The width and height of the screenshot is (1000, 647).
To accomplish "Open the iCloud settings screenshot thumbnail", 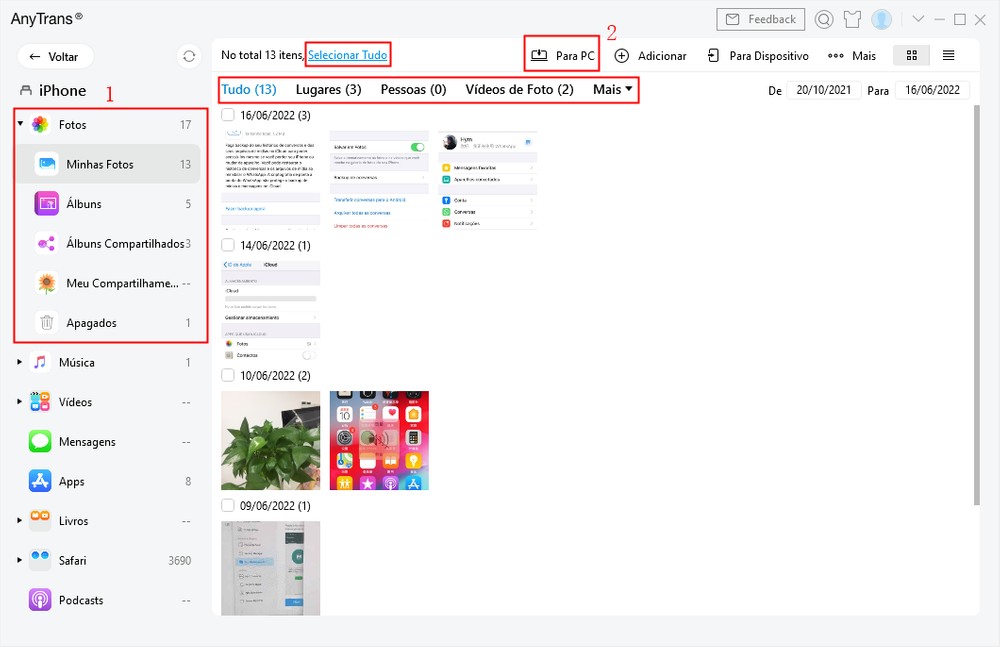I will 270,310.
